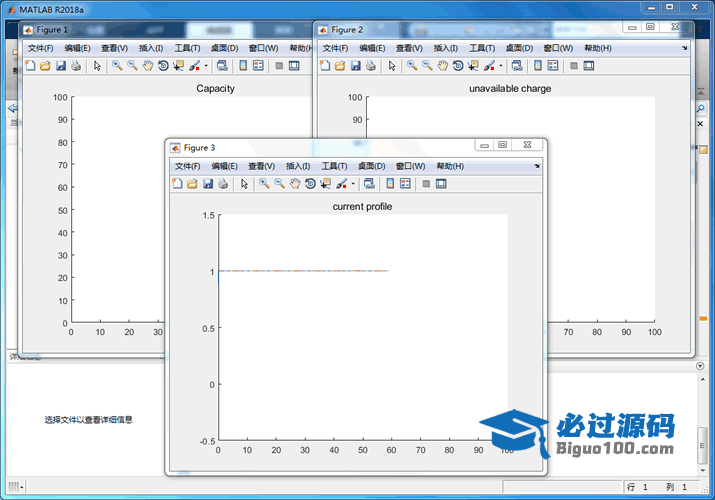Expand Brush tool color dropdown in Figure 1
The image size is (715, 500).
[x=206, y=66]
